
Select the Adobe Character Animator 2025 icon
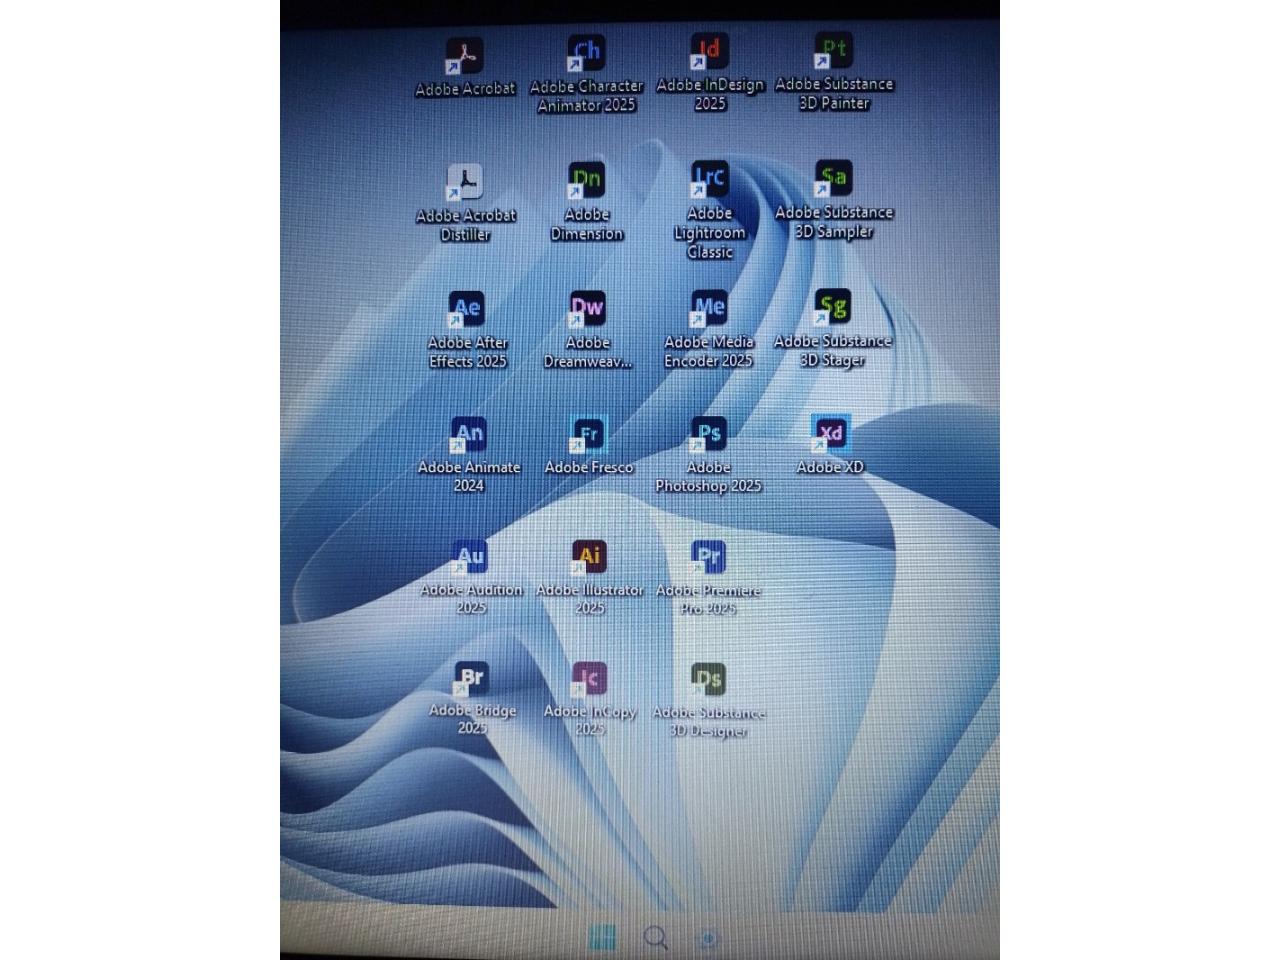pos(587,54)
